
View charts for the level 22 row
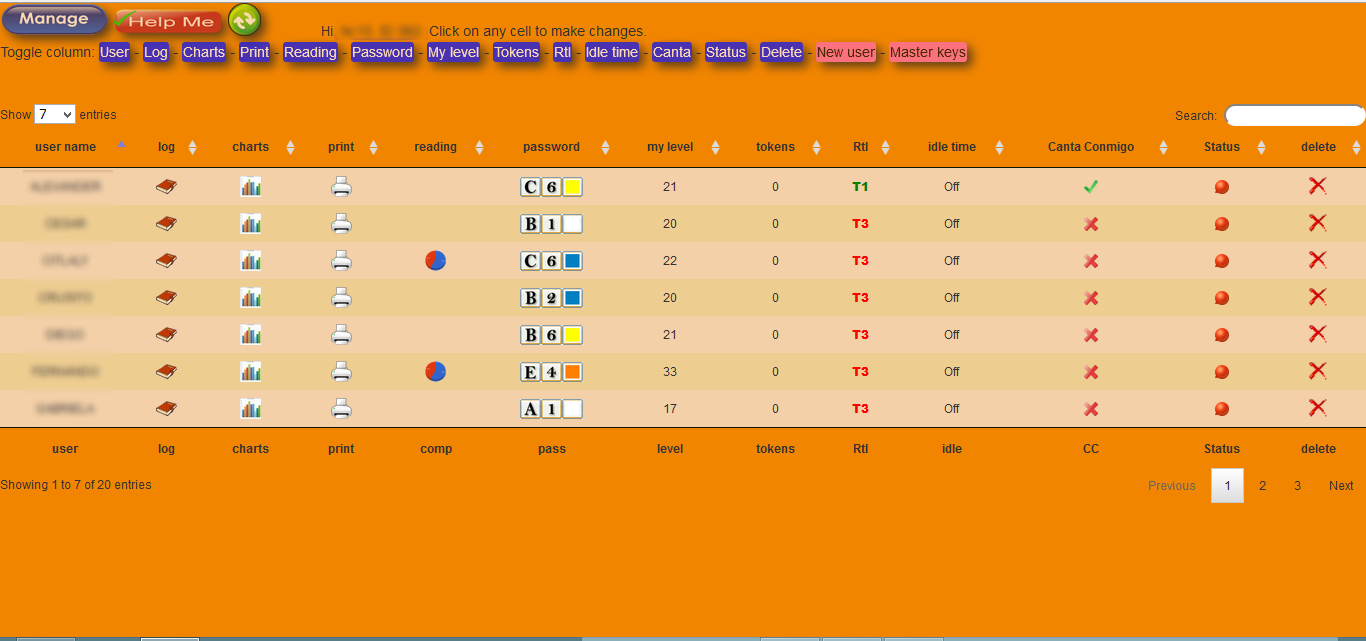point(250,260)
